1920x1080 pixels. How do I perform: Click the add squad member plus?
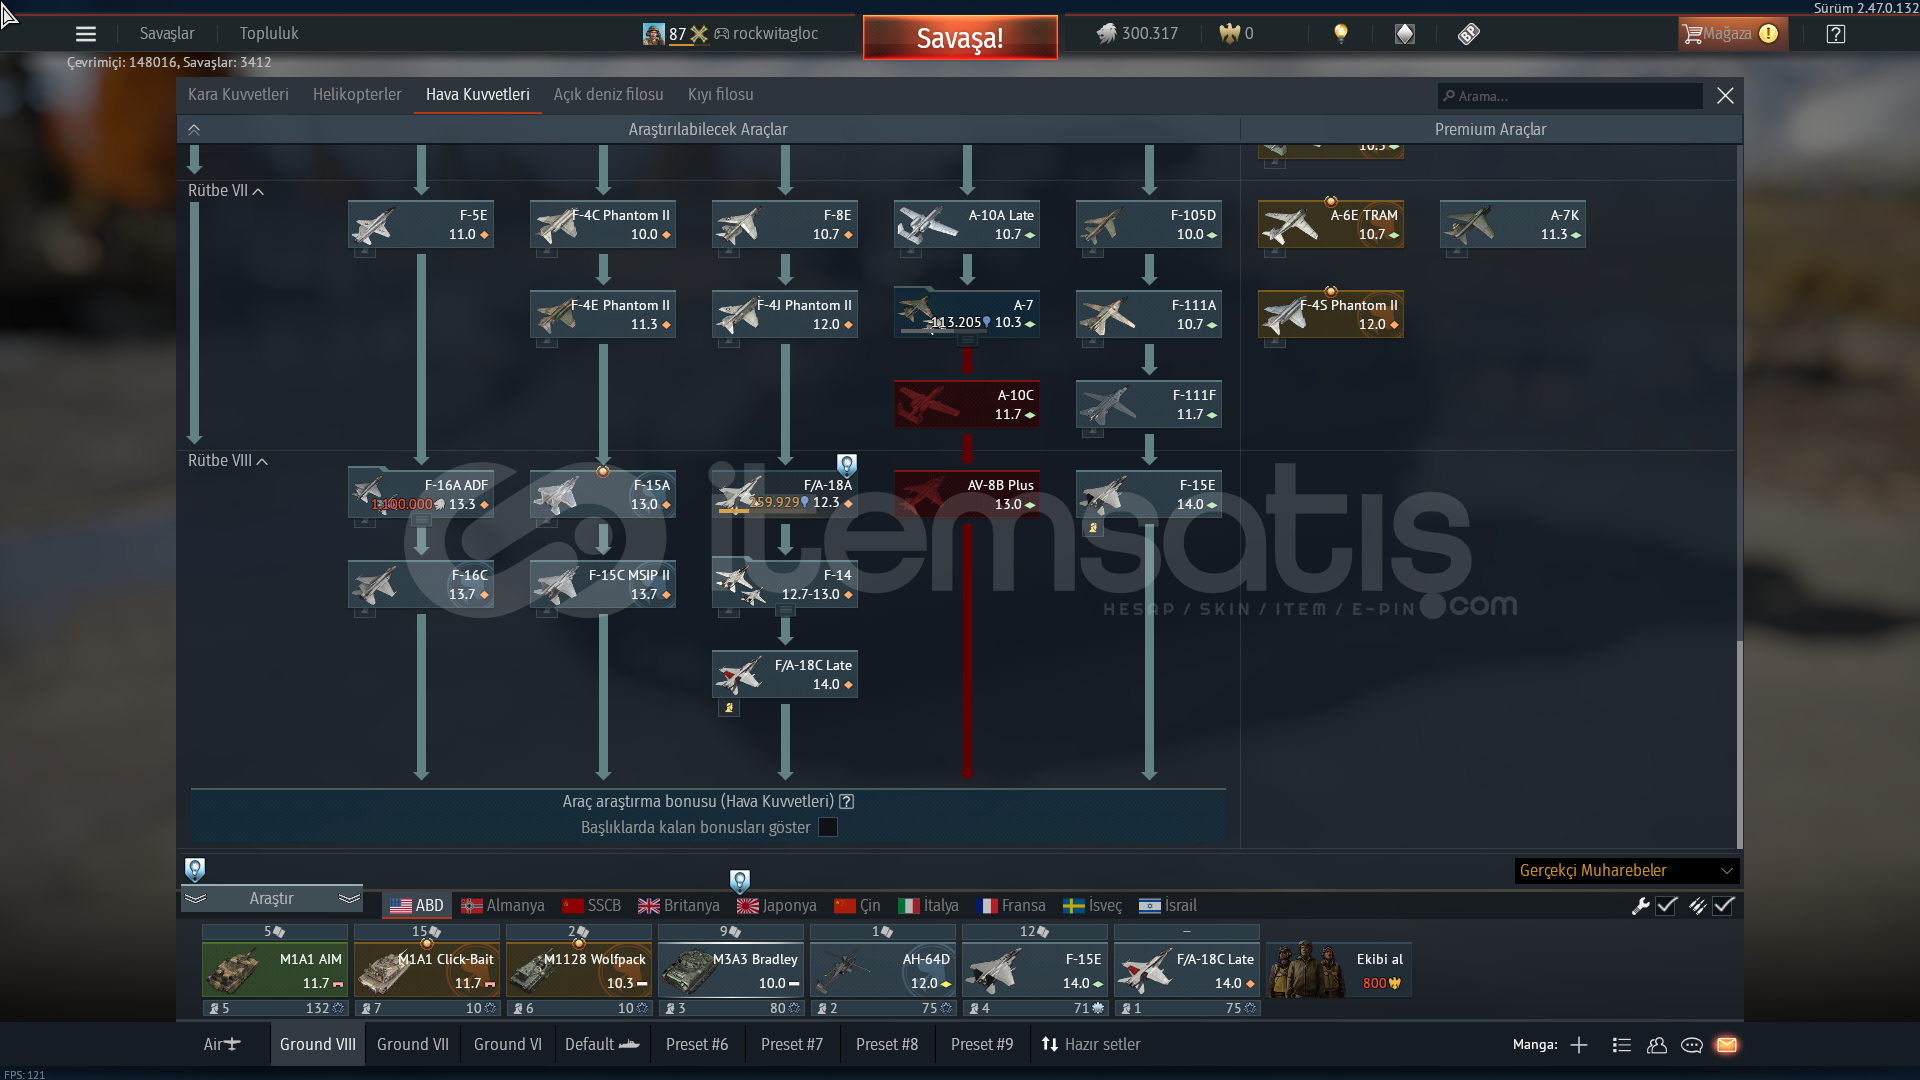tap(1579, 1045)
